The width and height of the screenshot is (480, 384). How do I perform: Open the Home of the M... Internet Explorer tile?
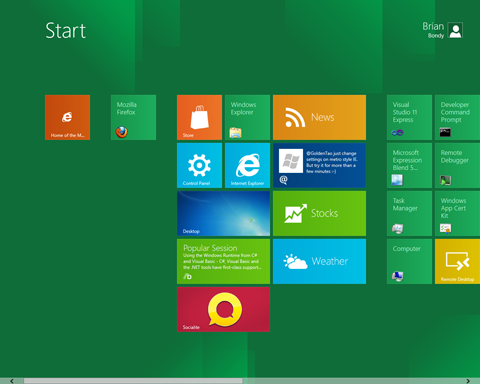coord(67,117)
